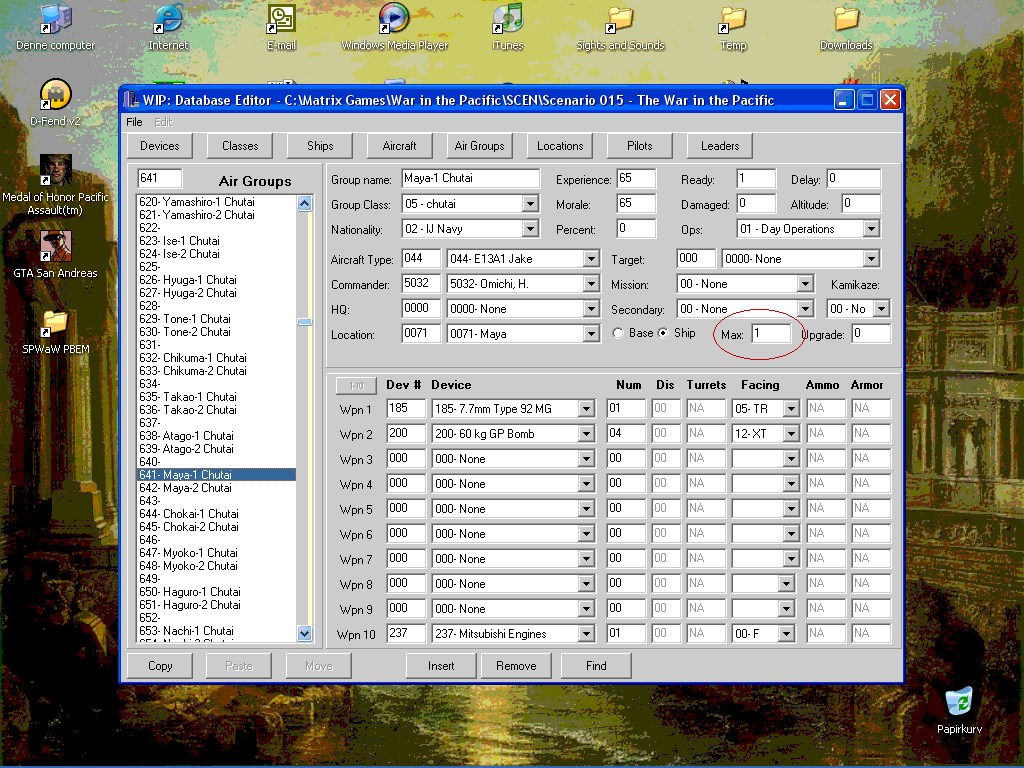Open the GTA San Andreas shortcut
The width and height of the screenshot is (1024, 768).
click(55, 246)
